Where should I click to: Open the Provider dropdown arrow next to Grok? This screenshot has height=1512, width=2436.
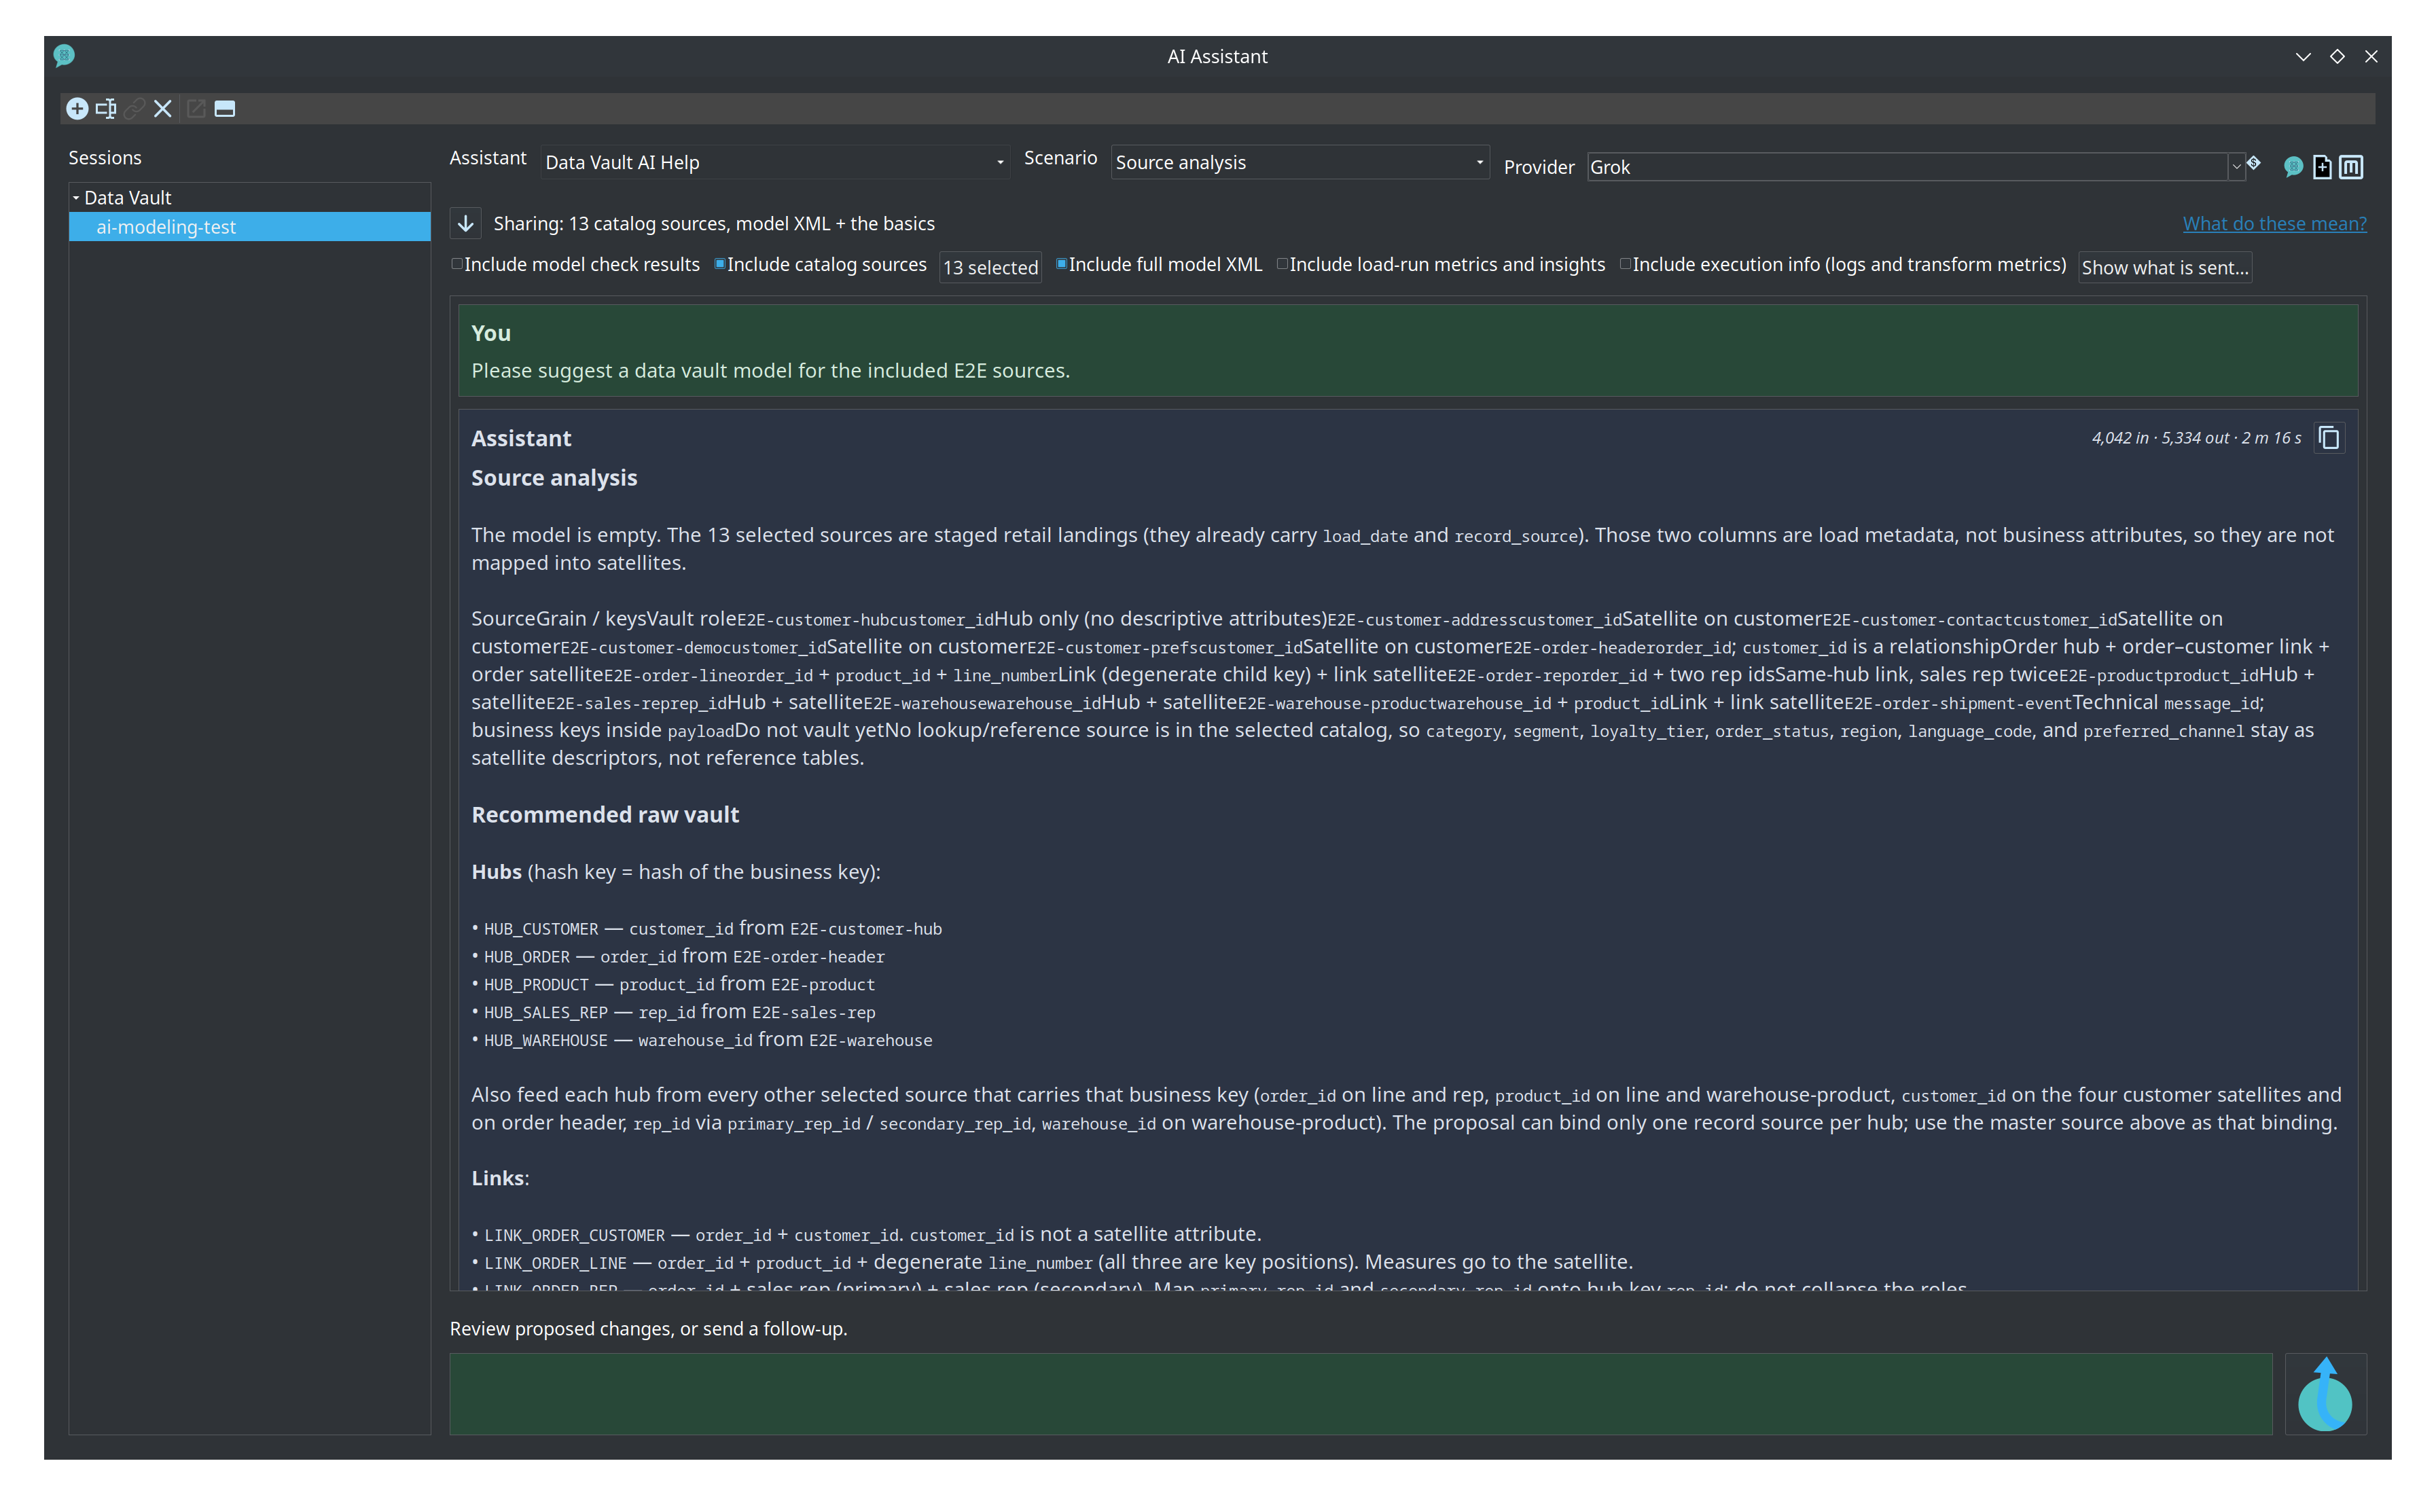(2236, 167)
